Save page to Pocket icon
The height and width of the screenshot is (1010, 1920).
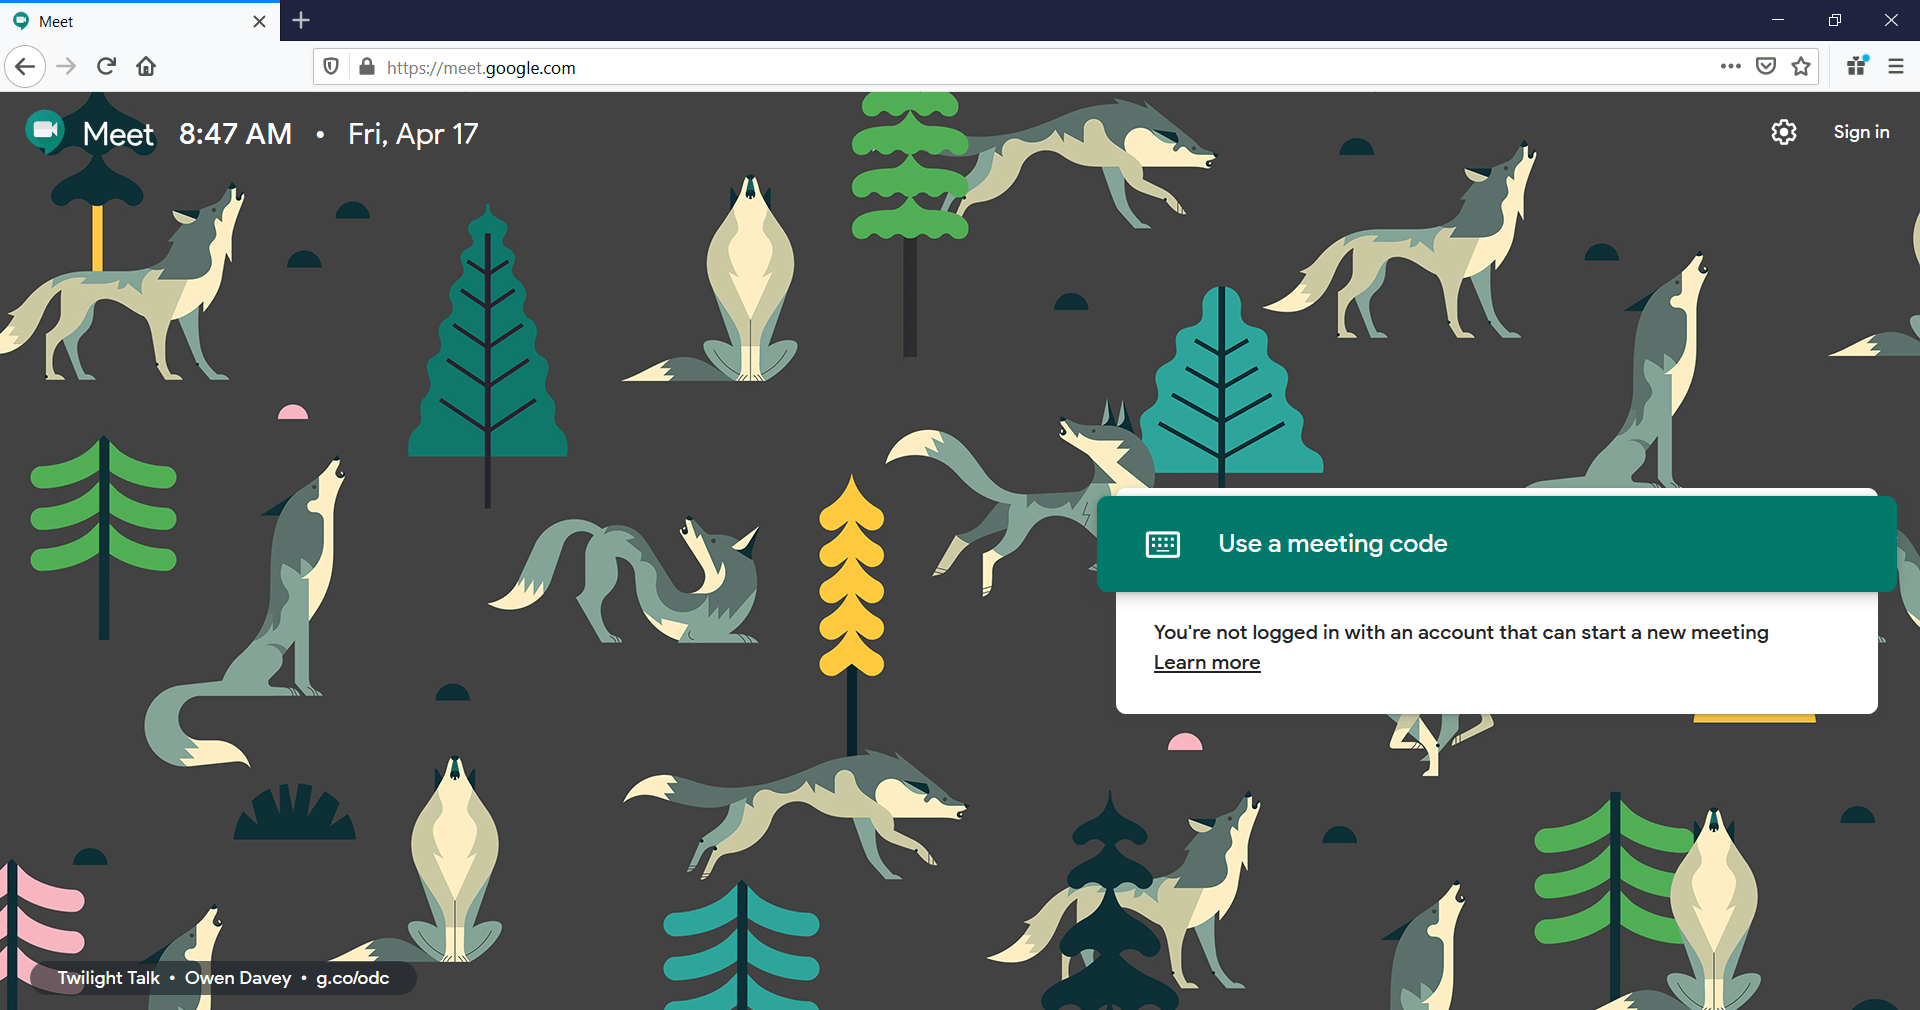1766,67
